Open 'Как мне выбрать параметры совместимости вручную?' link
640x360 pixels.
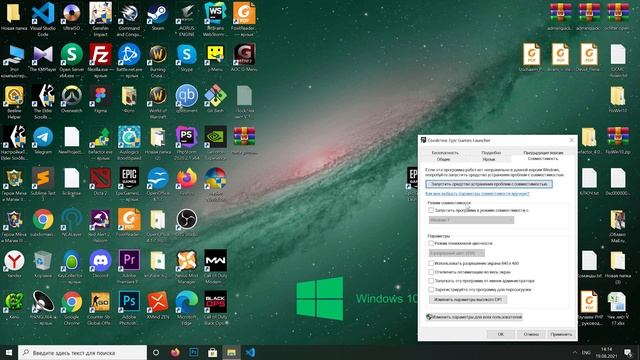coord(477,193)
